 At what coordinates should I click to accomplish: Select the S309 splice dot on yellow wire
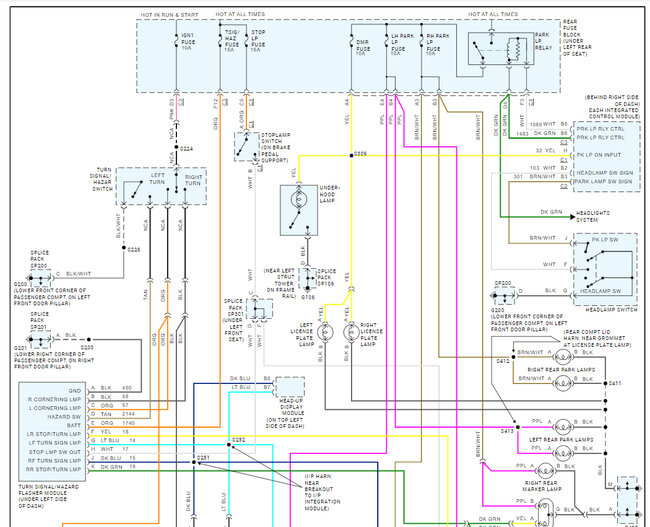tap(352, 155)
